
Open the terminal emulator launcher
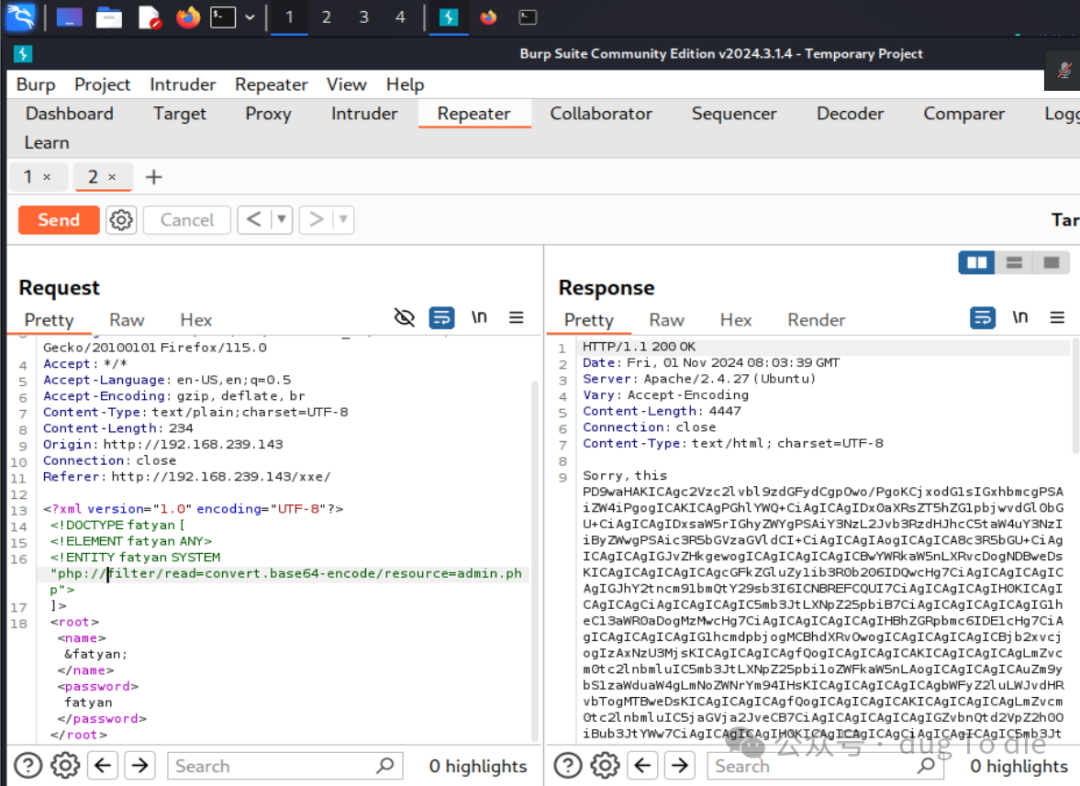[223, 17]
